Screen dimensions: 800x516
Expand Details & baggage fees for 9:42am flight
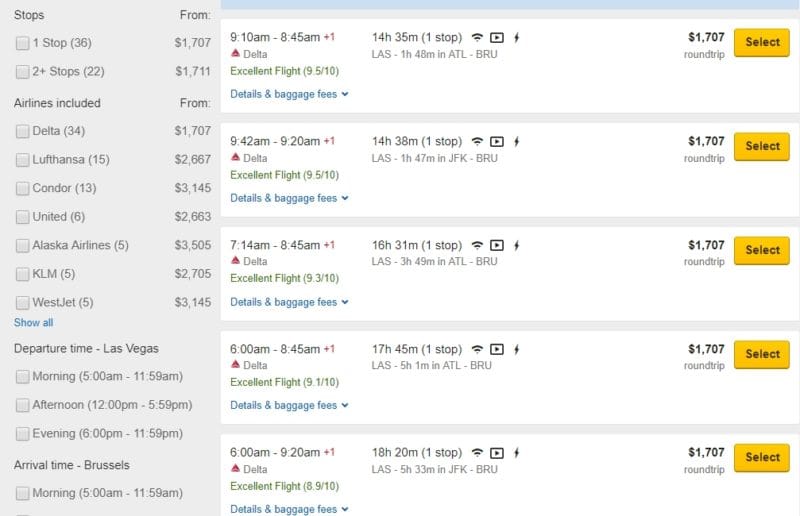point(289,198)
